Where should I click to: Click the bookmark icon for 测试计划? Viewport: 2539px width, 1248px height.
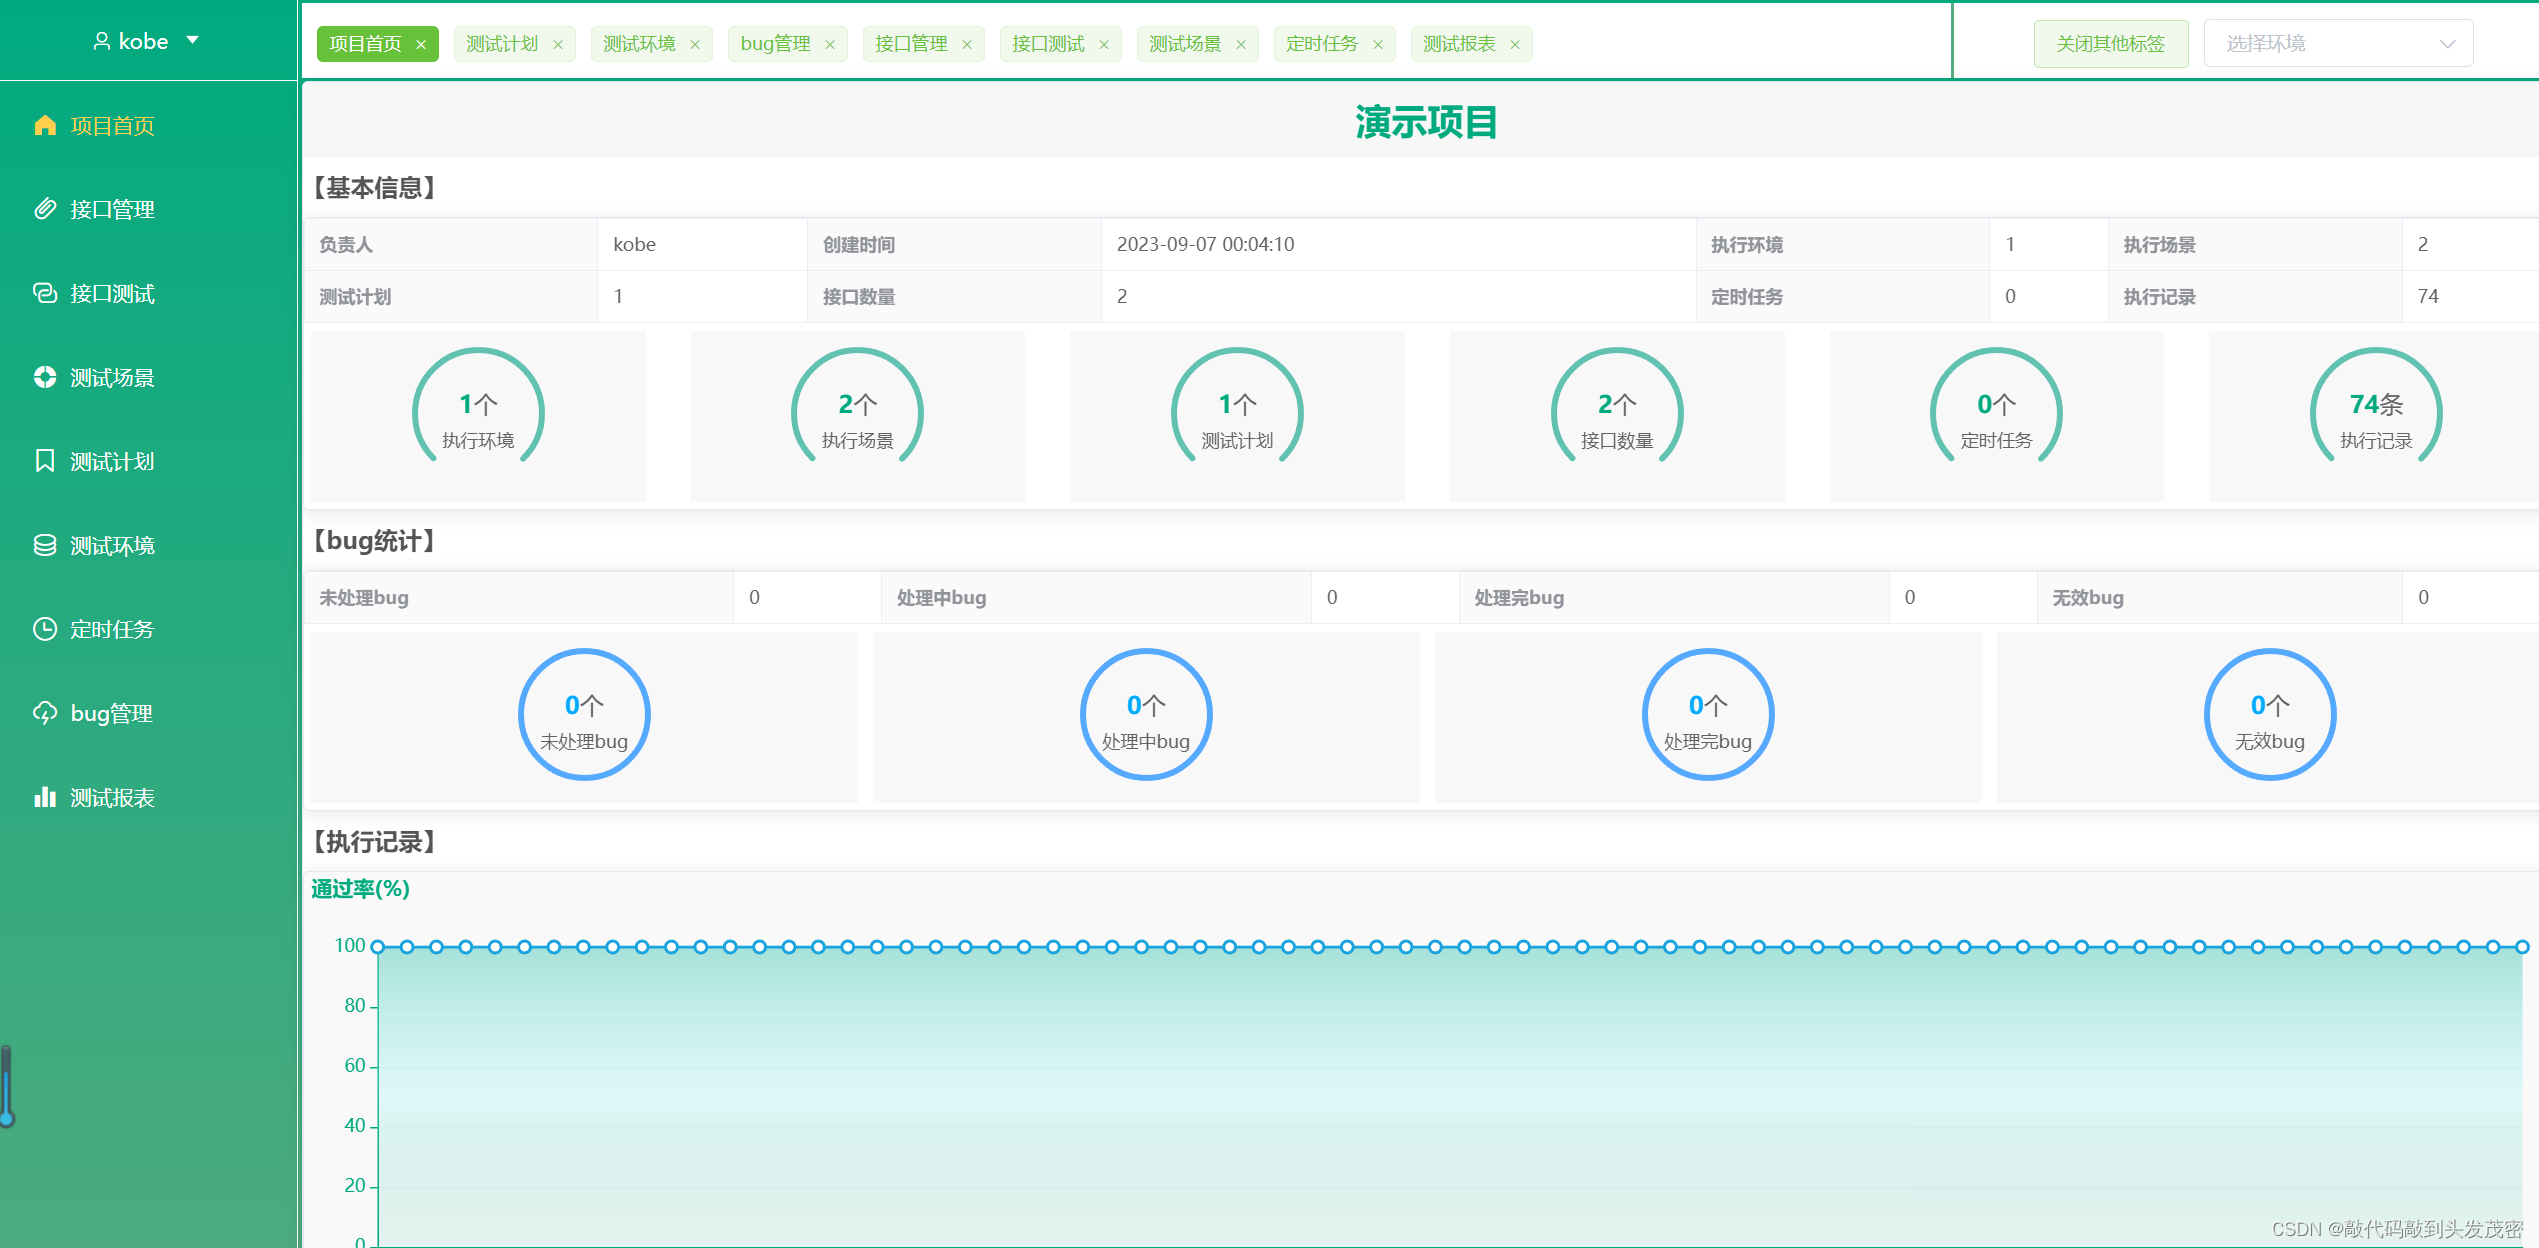coord(45,461)
